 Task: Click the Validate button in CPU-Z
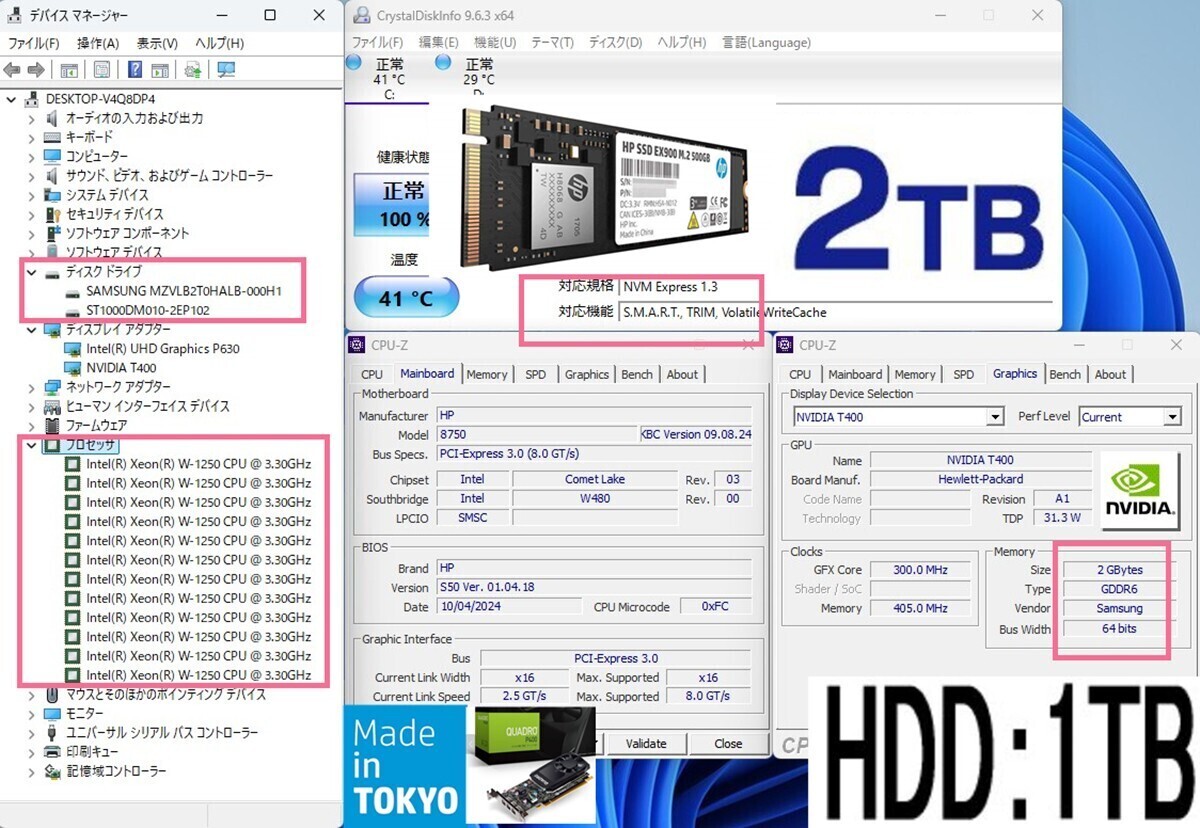point(646,743)
